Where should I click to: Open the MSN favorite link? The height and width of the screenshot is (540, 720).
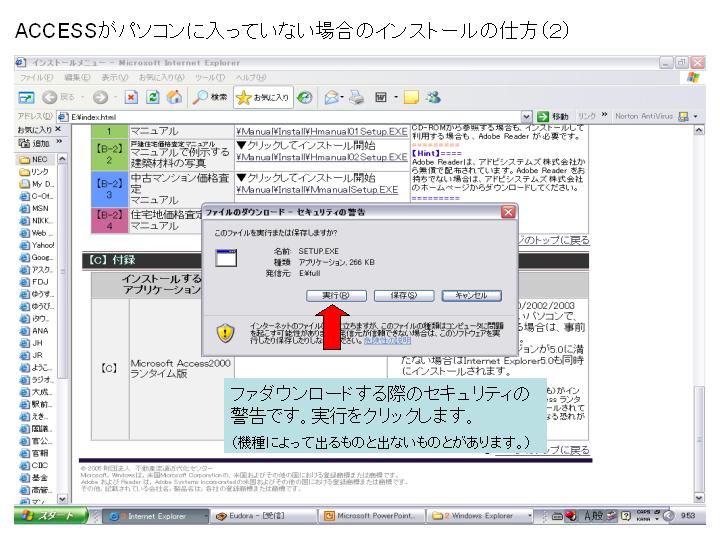coord(34,208)
